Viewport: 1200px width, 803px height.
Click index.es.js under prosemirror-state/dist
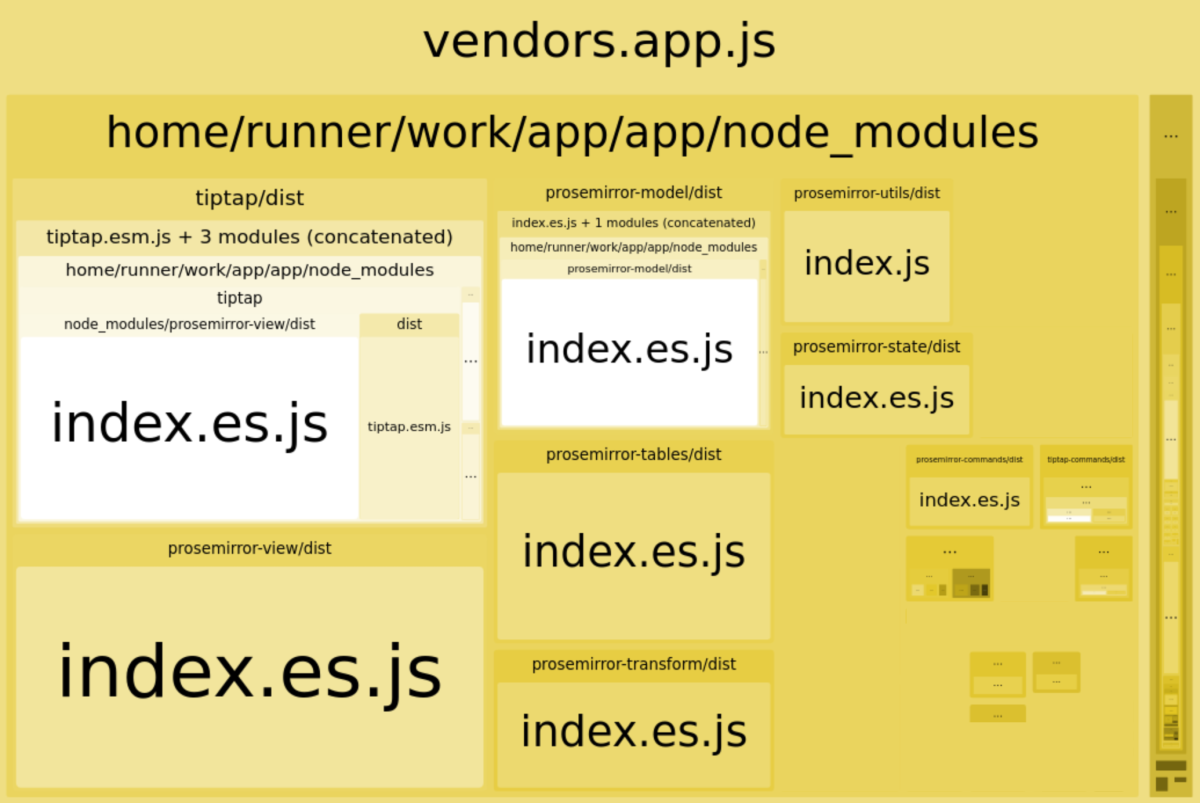point(876,398)
